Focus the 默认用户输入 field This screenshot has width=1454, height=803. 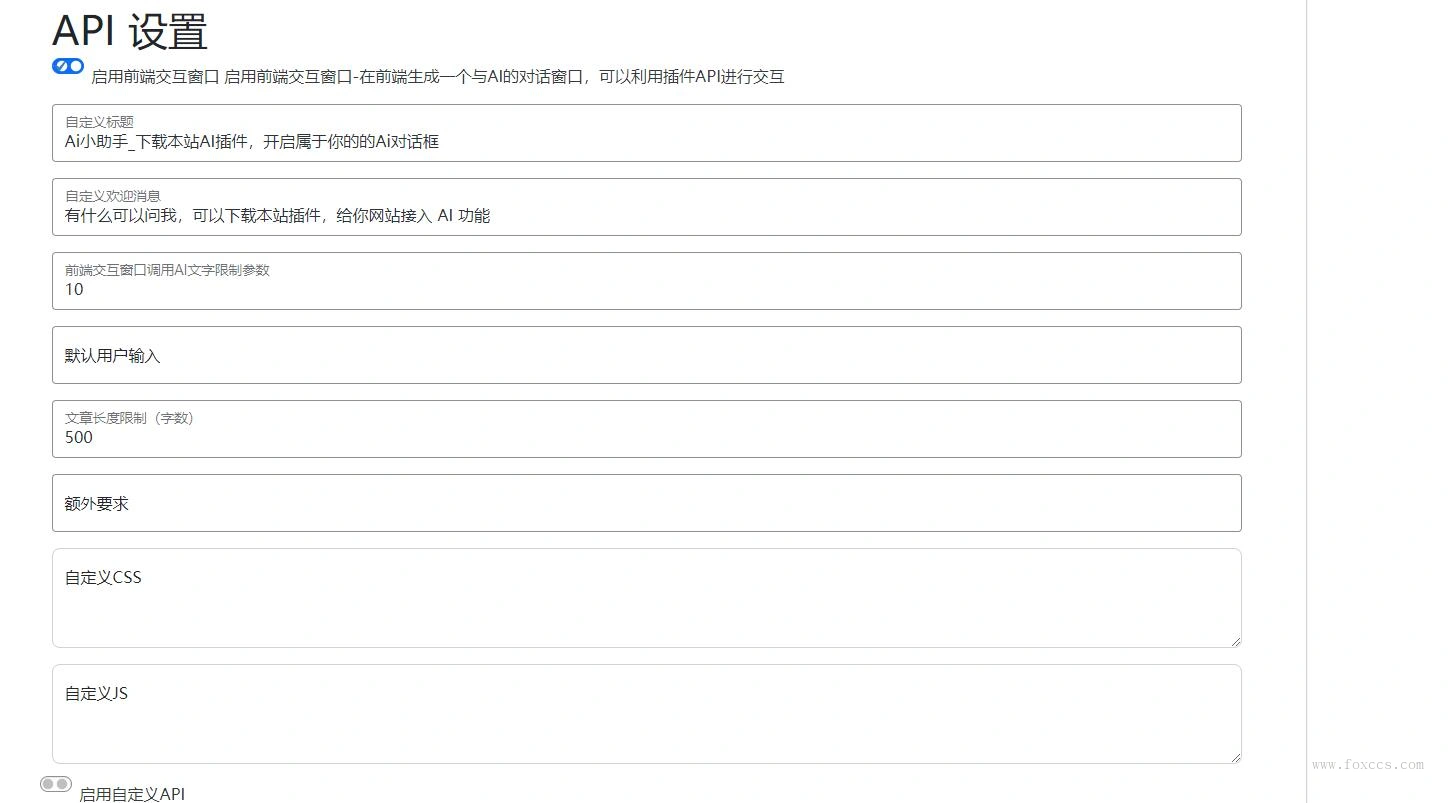tap(646, 355)
